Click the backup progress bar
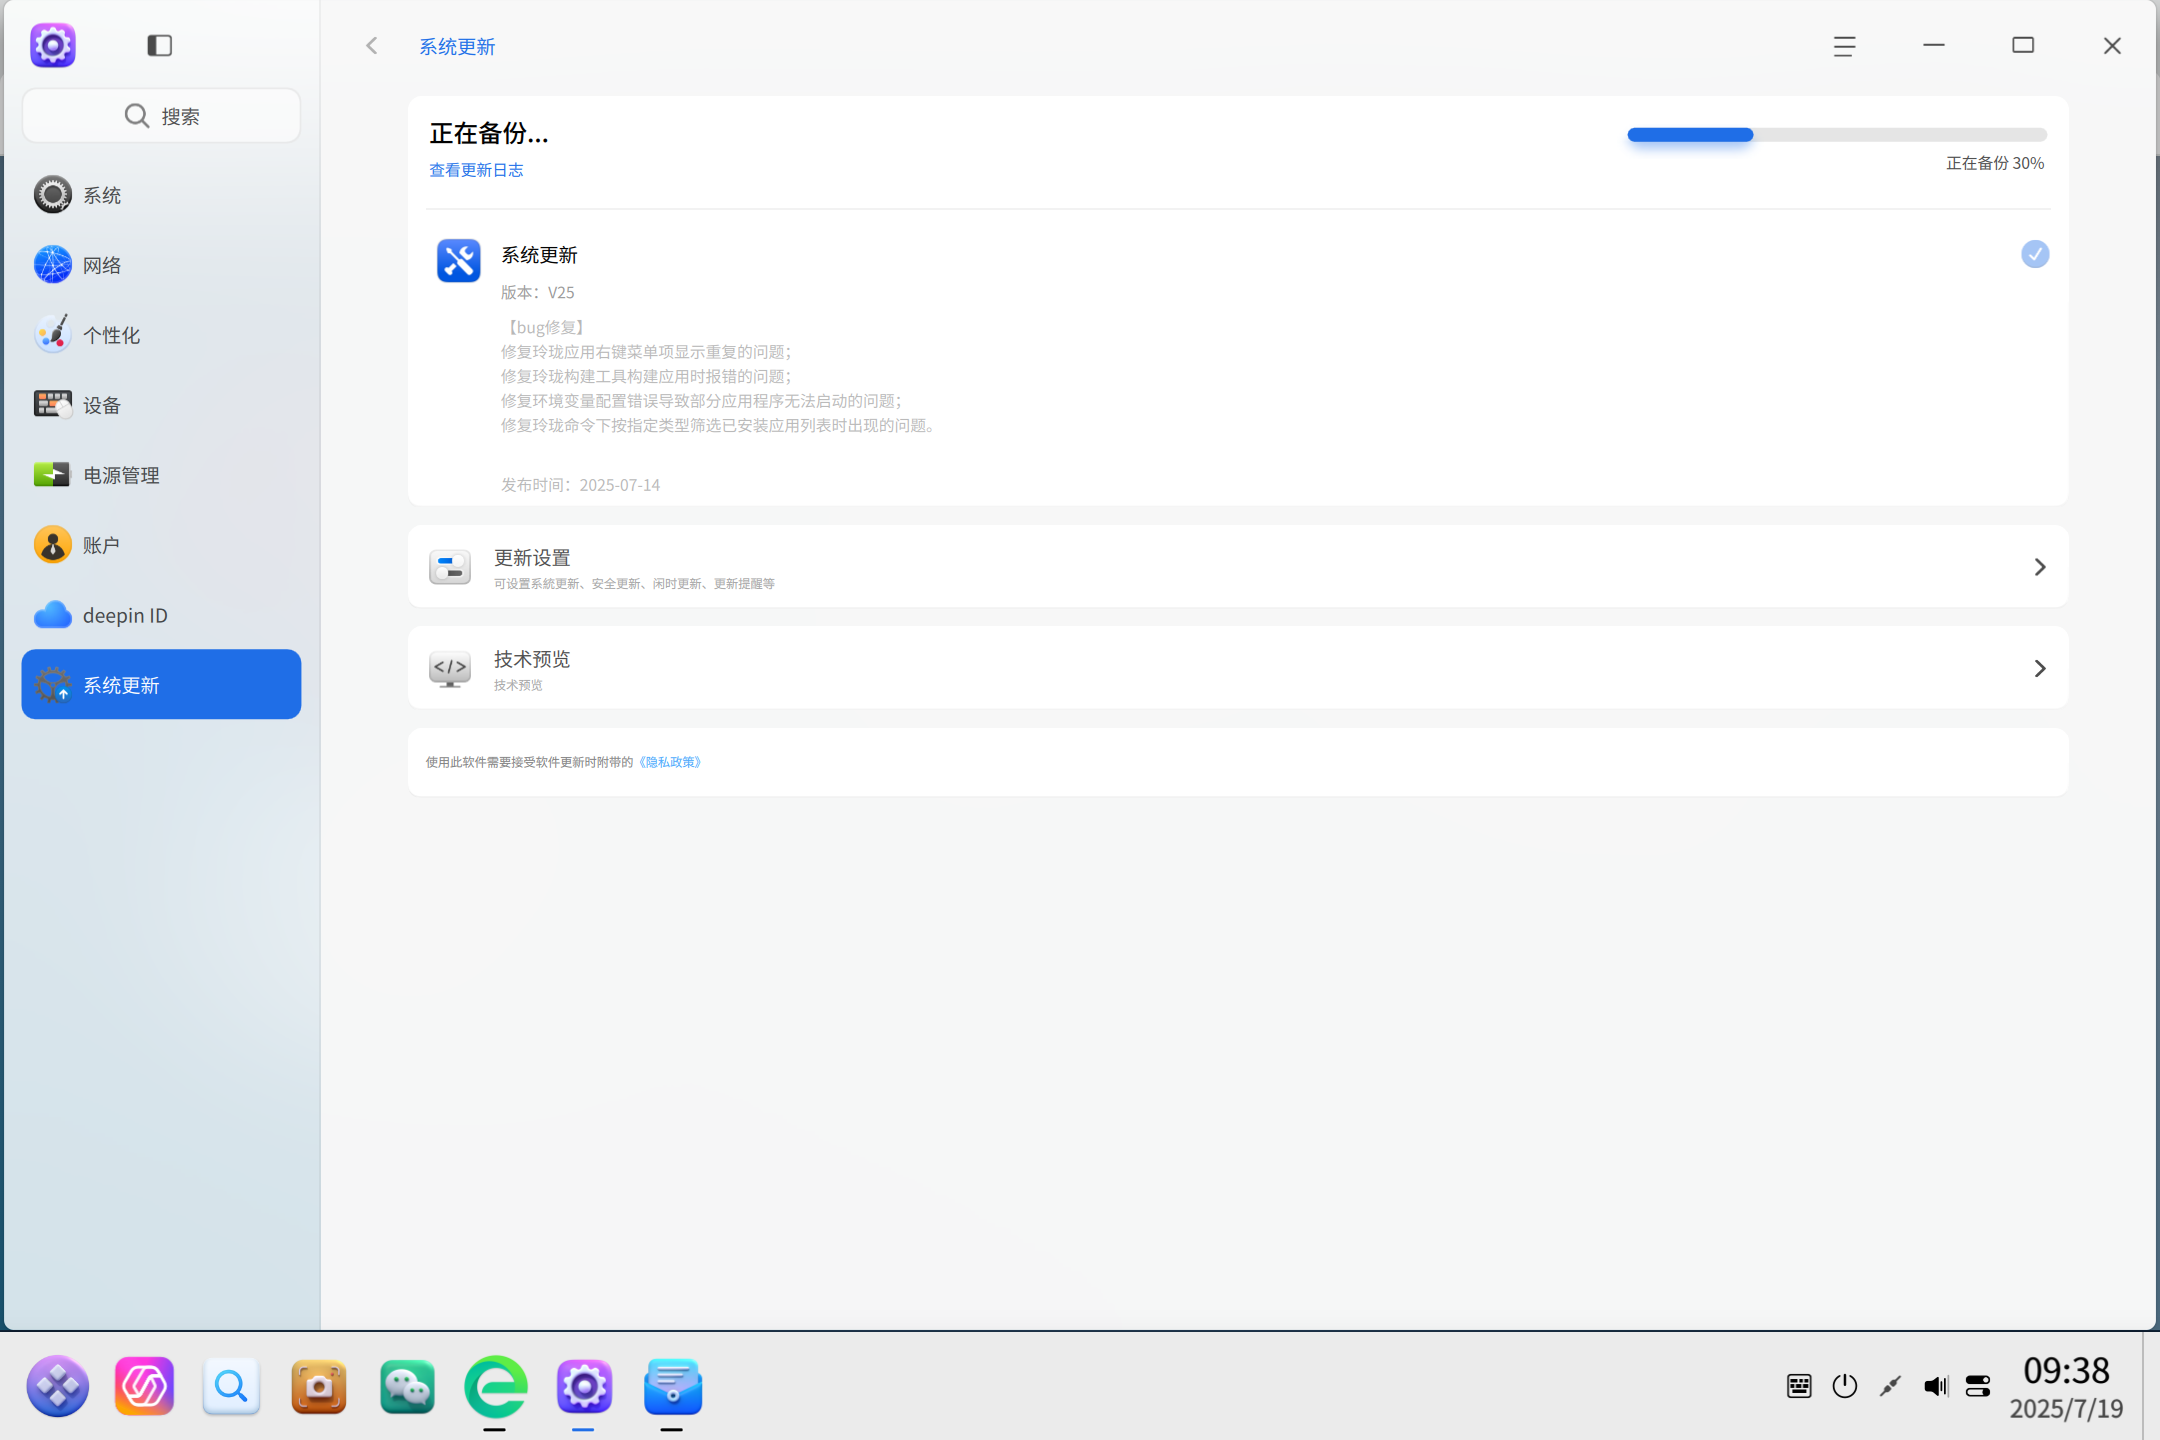Viewport: 2160px width, 1440px height. point(1837,135)
